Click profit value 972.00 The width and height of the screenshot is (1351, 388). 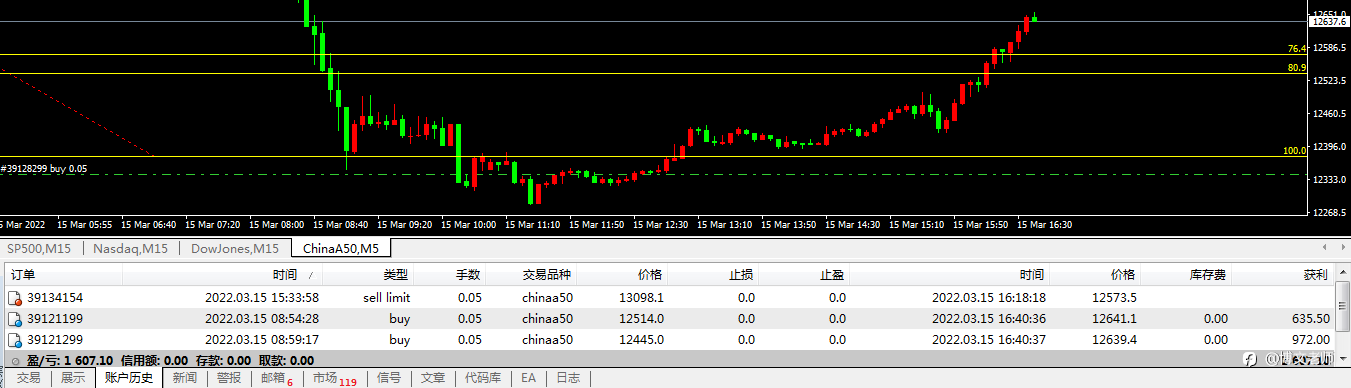pyautogui.click(x=1310, y=341)
